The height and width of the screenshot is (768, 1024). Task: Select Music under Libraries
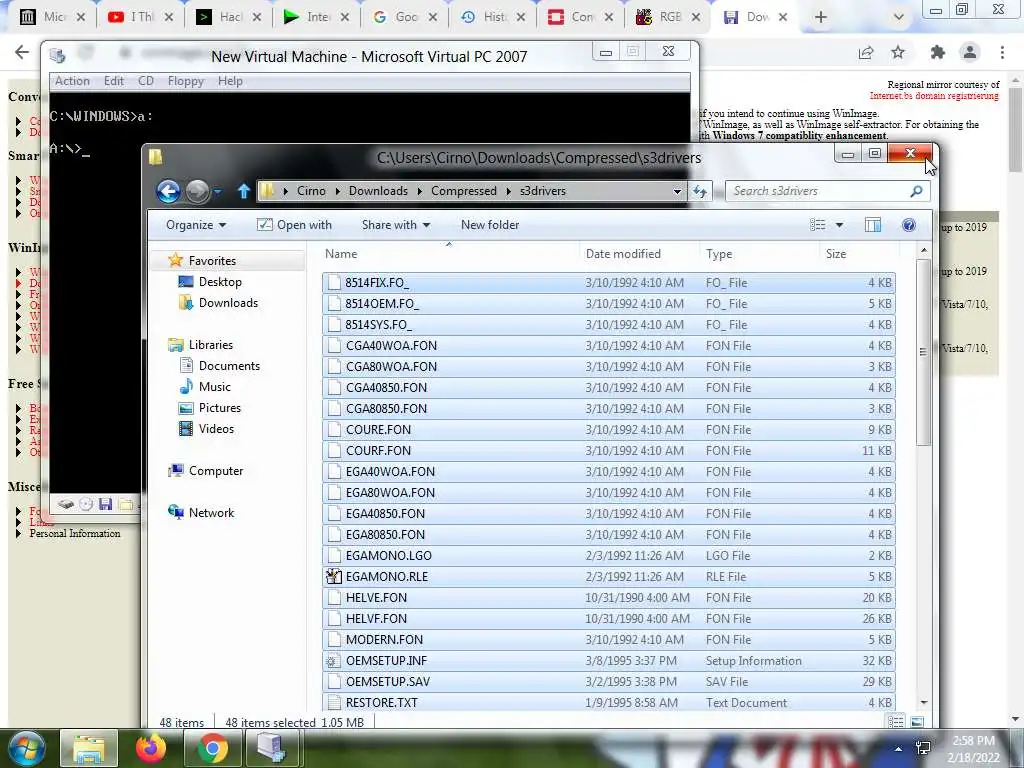pos(214,387)
